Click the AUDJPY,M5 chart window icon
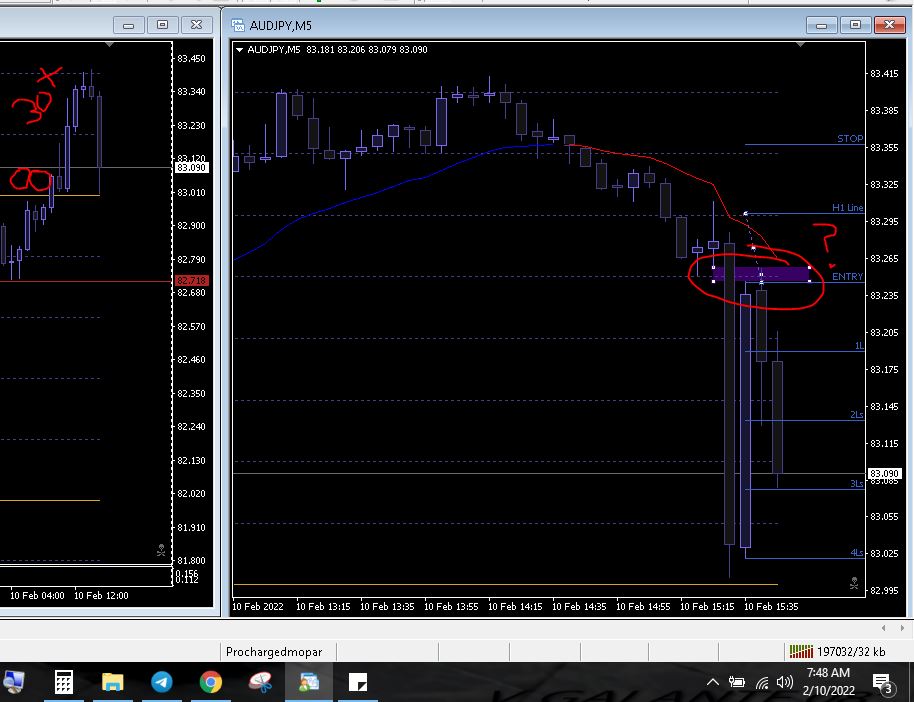 [x=238, y=25]
